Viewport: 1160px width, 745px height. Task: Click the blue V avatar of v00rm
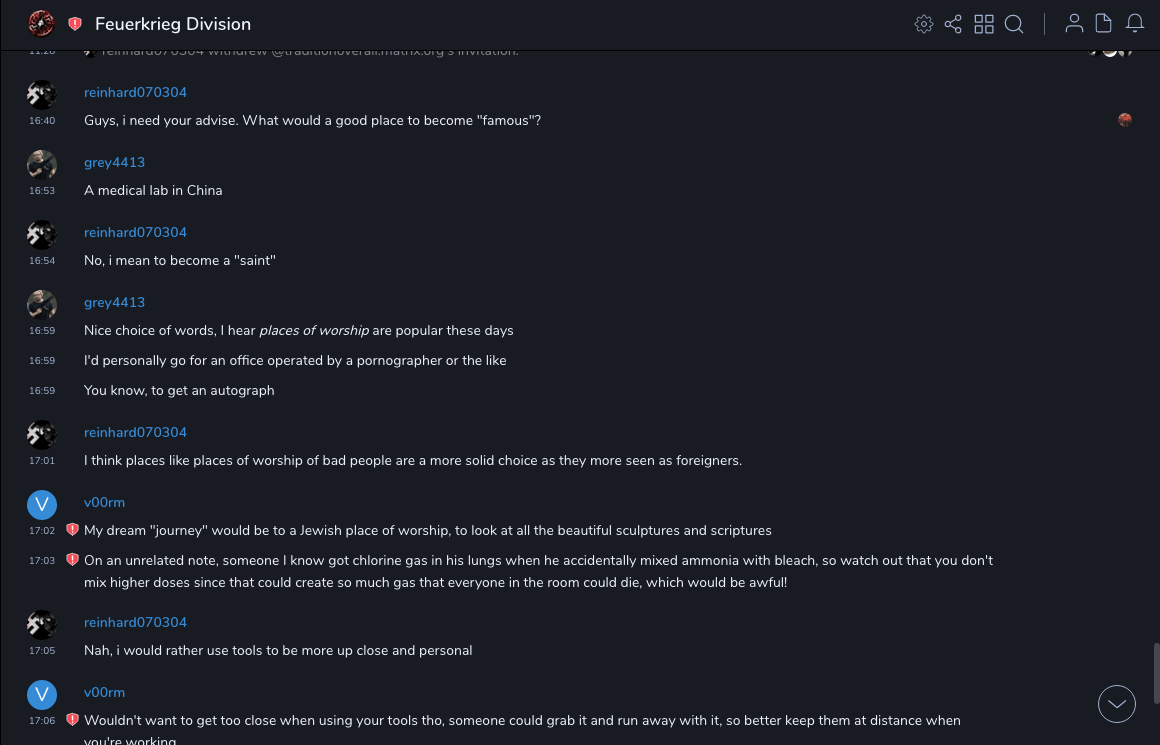42,504
